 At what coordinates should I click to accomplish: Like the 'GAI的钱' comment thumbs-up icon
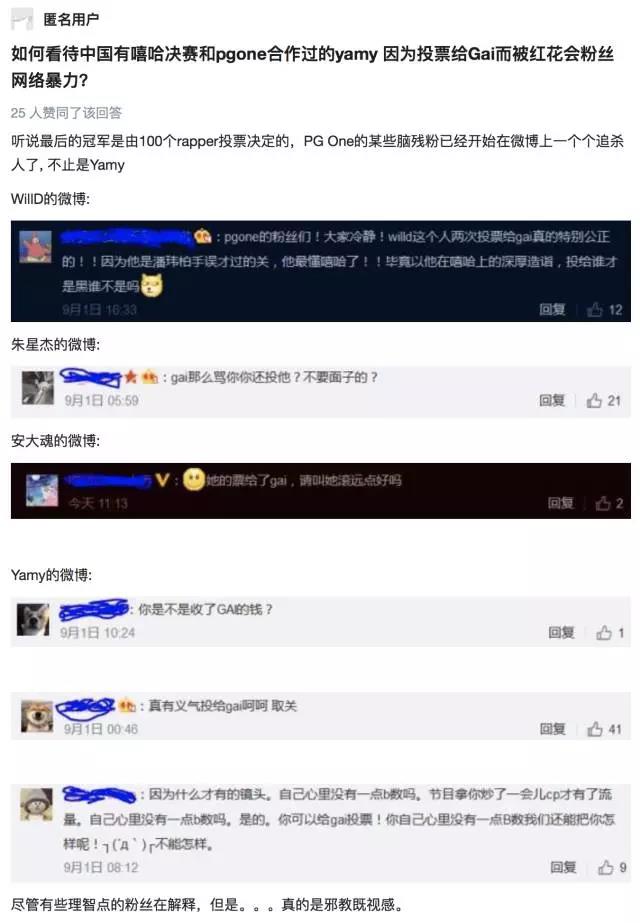pyautogui.click(x=603, y=633)
